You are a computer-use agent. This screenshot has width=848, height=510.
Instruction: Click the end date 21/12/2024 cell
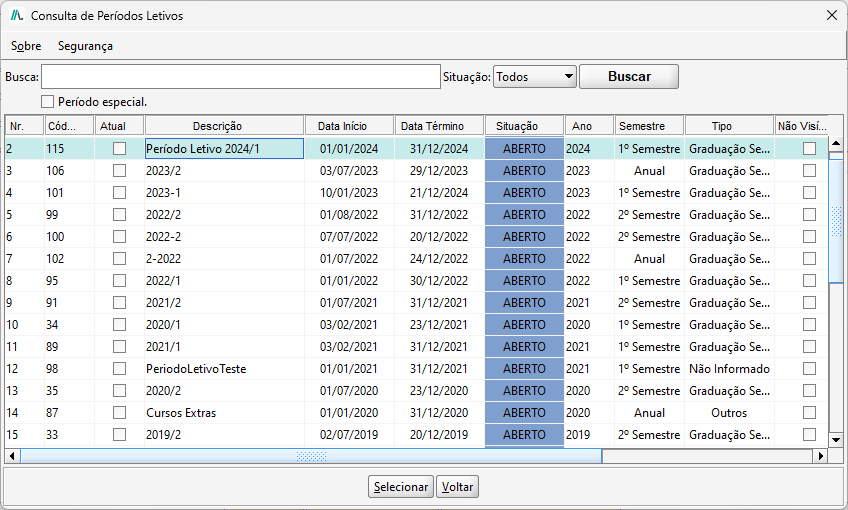tap(439, 193)
